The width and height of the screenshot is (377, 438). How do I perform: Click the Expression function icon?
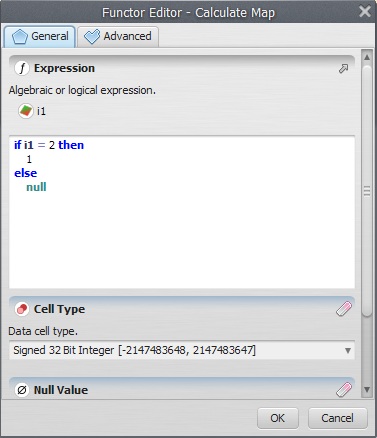[x=22, y=68]
